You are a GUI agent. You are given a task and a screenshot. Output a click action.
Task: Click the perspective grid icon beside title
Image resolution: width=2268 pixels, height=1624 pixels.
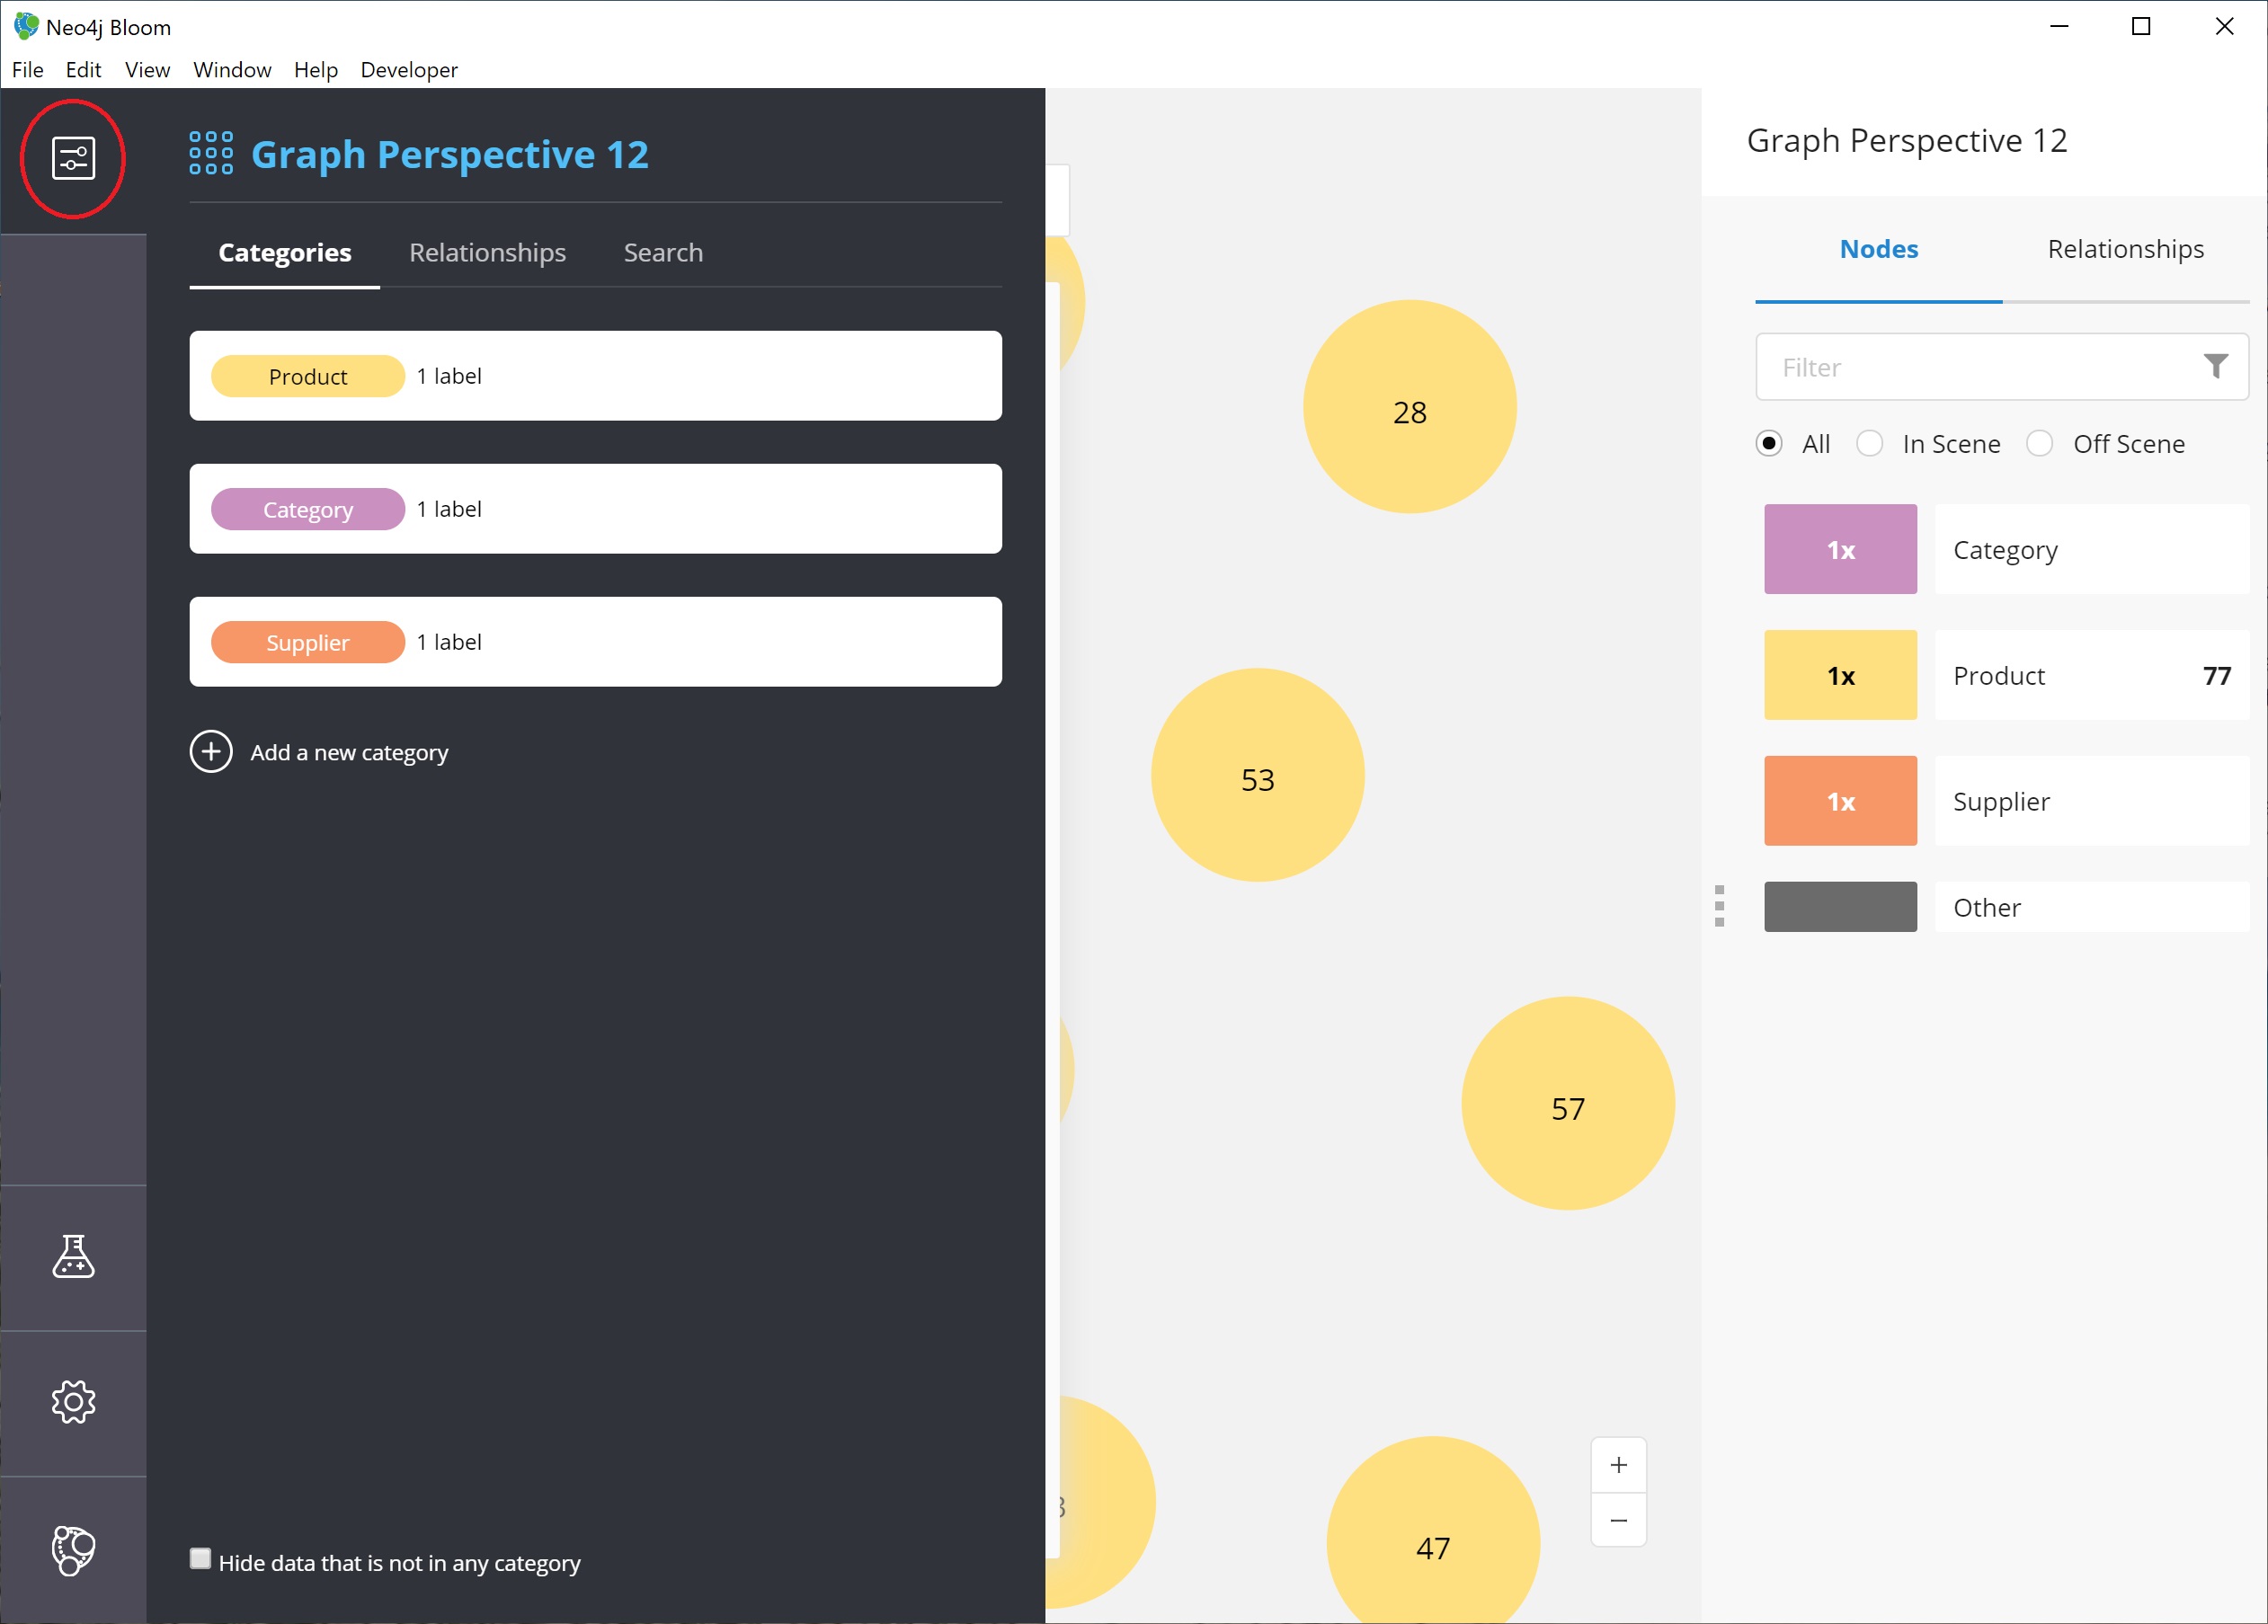click(211, 153)
